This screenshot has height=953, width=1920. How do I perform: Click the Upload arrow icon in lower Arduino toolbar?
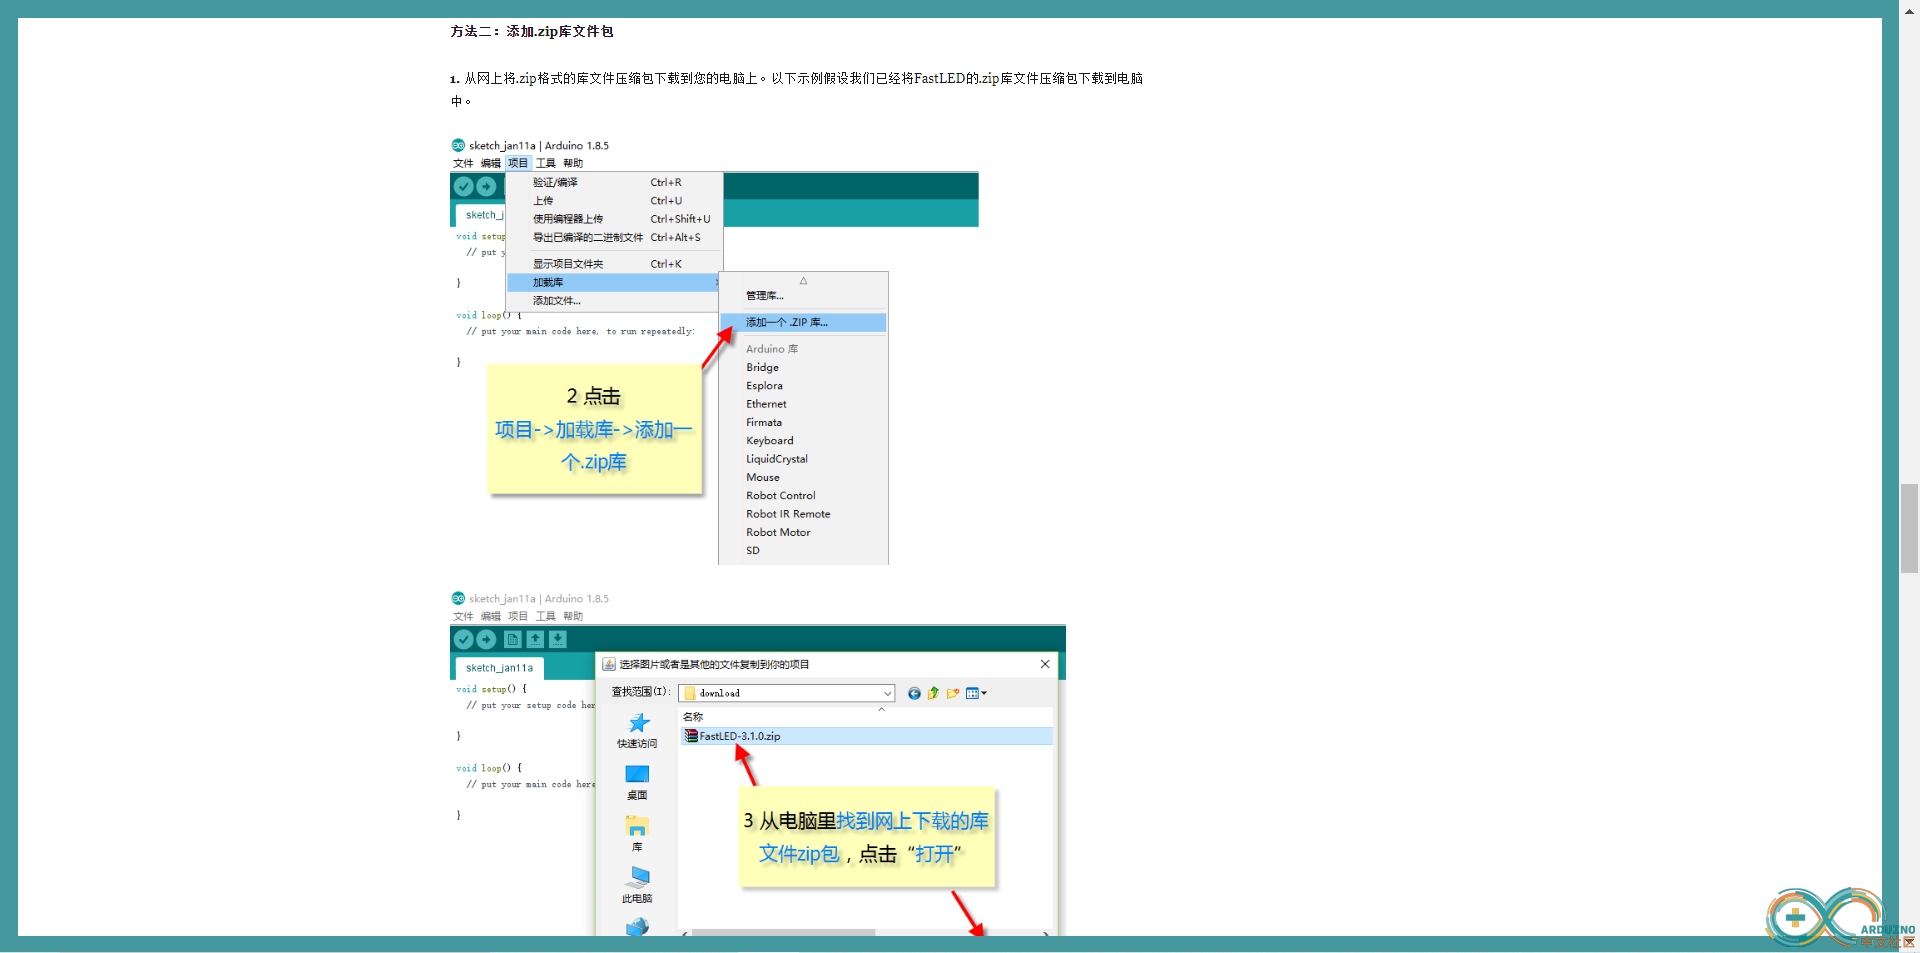(x=486, y=639)
